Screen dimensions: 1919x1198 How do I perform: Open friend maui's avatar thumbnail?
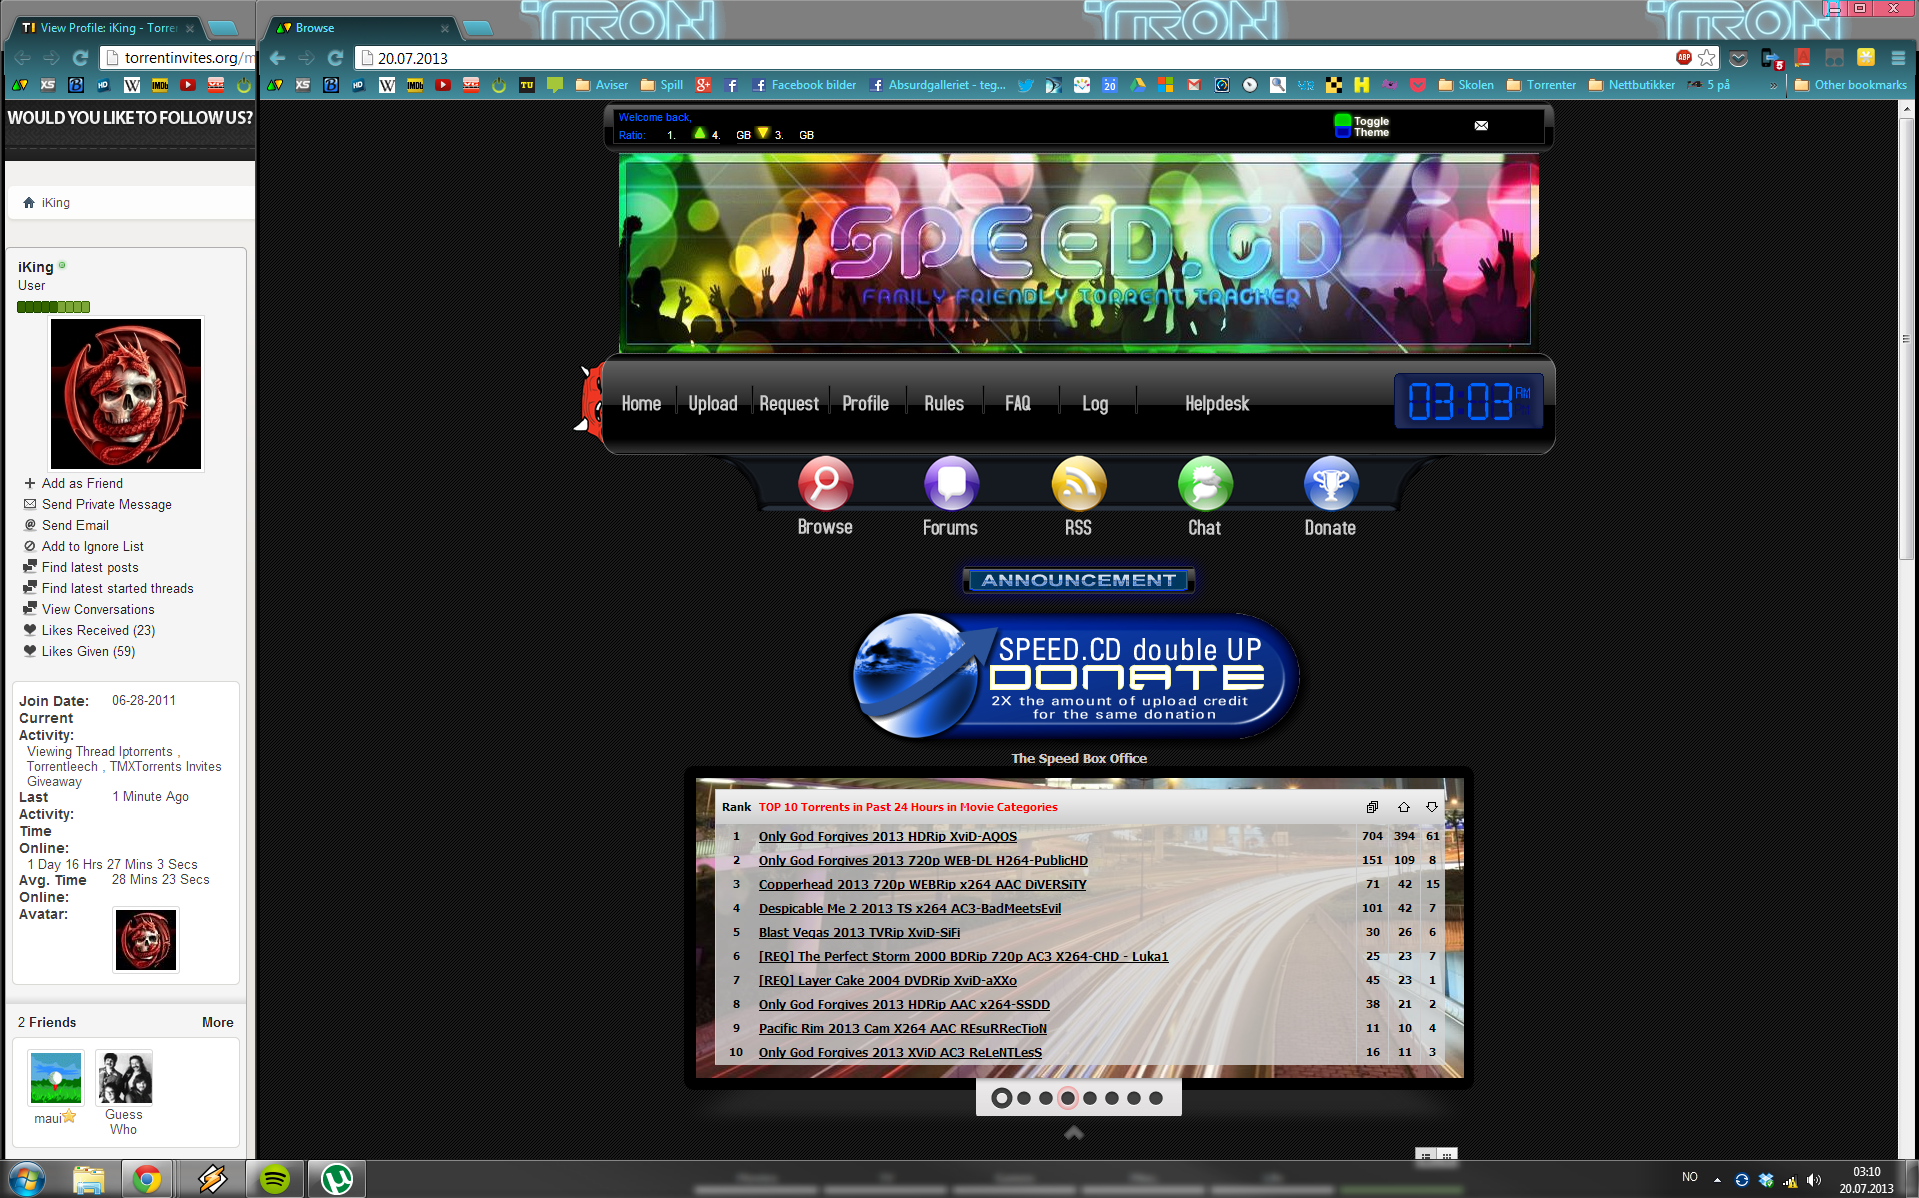[x=56, y=1078]
